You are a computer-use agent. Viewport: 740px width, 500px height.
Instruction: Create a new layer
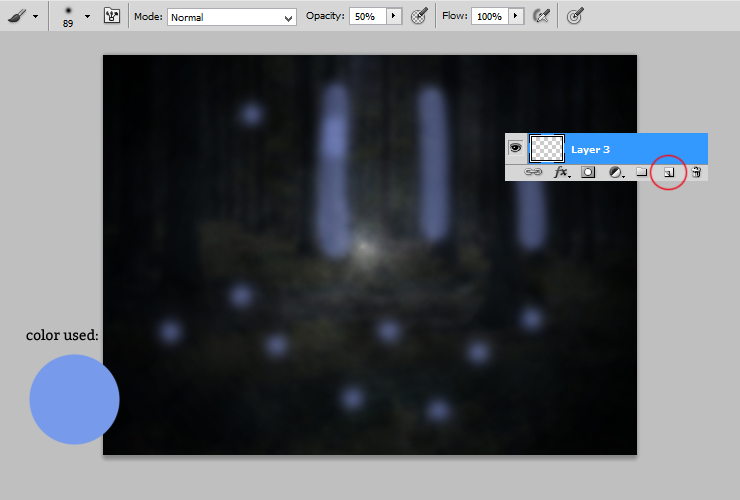click(x=669, y=172)
